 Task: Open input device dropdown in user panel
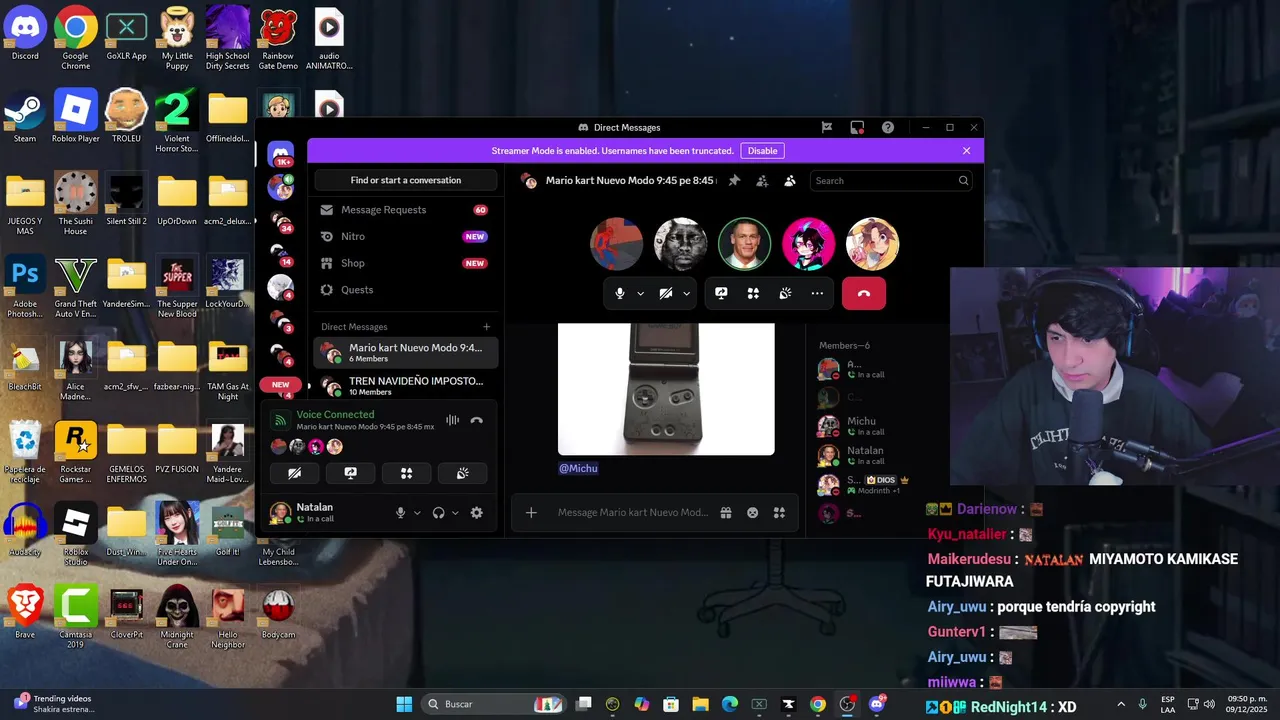pos(417,513)
